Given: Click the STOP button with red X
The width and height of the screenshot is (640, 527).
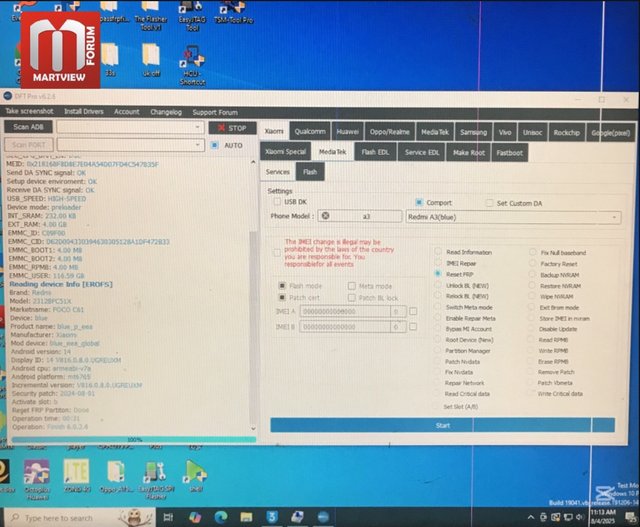Looking at the screenshot, I should coord(232,128).
